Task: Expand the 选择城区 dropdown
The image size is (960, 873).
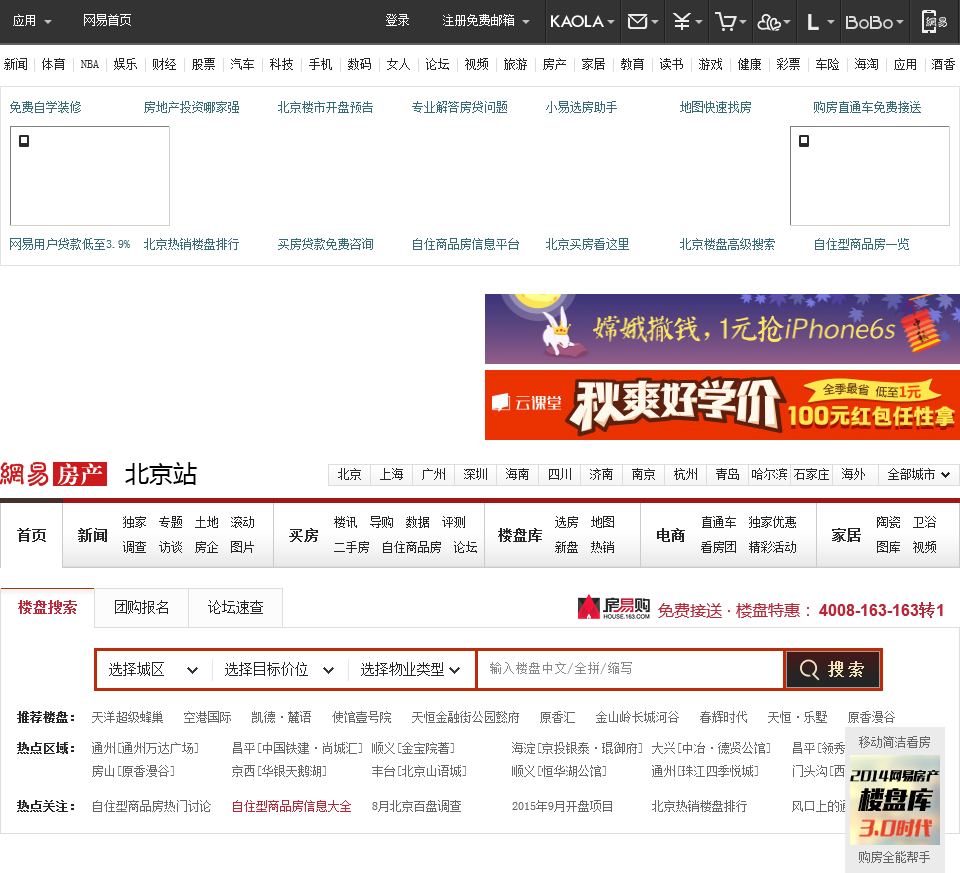Action: [x=153, y=670]
